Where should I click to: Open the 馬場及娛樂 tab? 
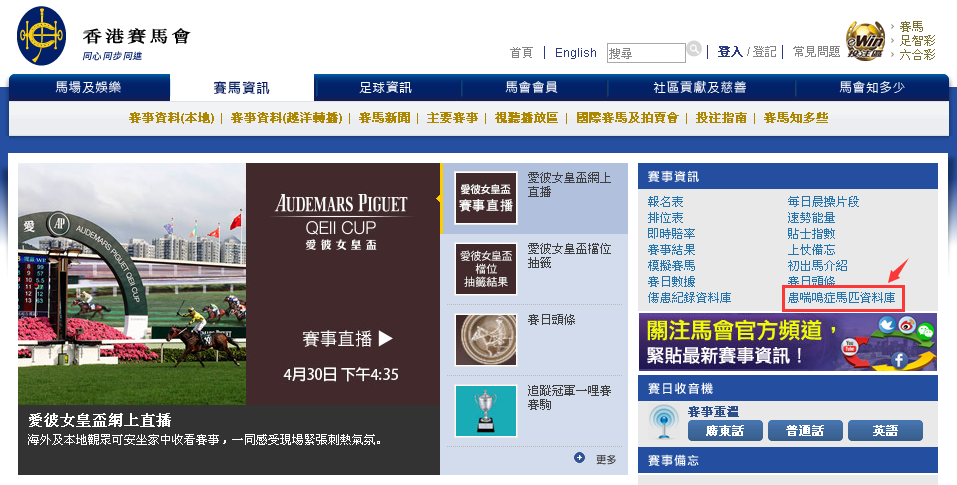coord(88,87)
